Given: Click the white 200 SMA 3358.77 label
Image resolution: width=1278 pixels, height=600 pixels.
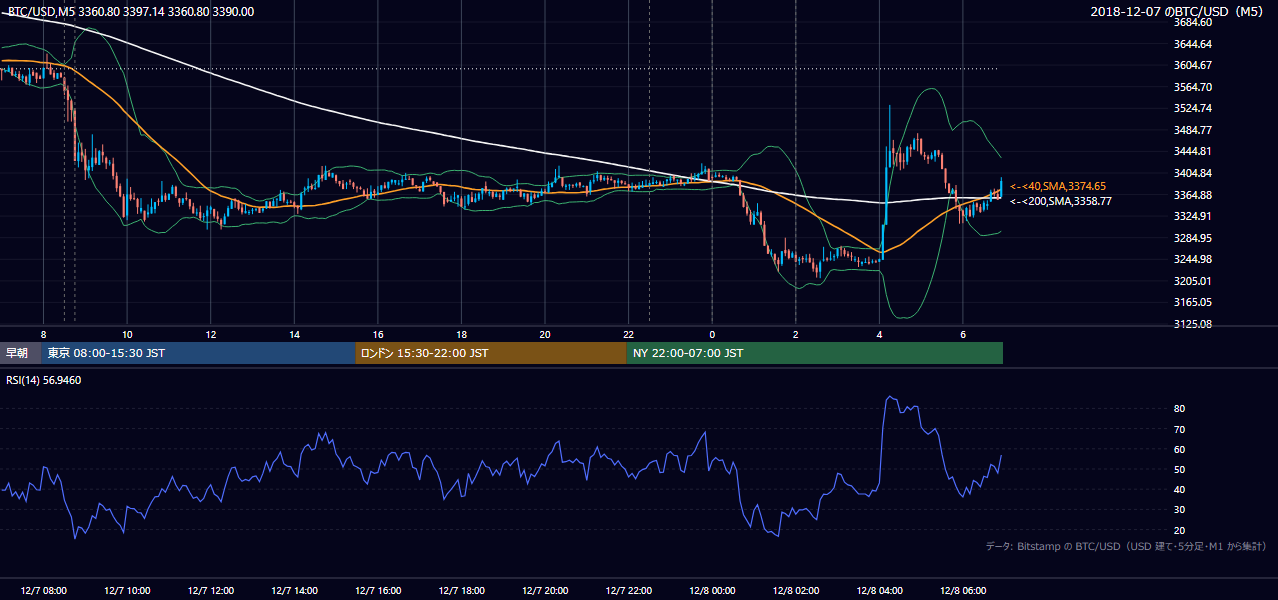Looking at the screenshot, I should pos(1060,201).
